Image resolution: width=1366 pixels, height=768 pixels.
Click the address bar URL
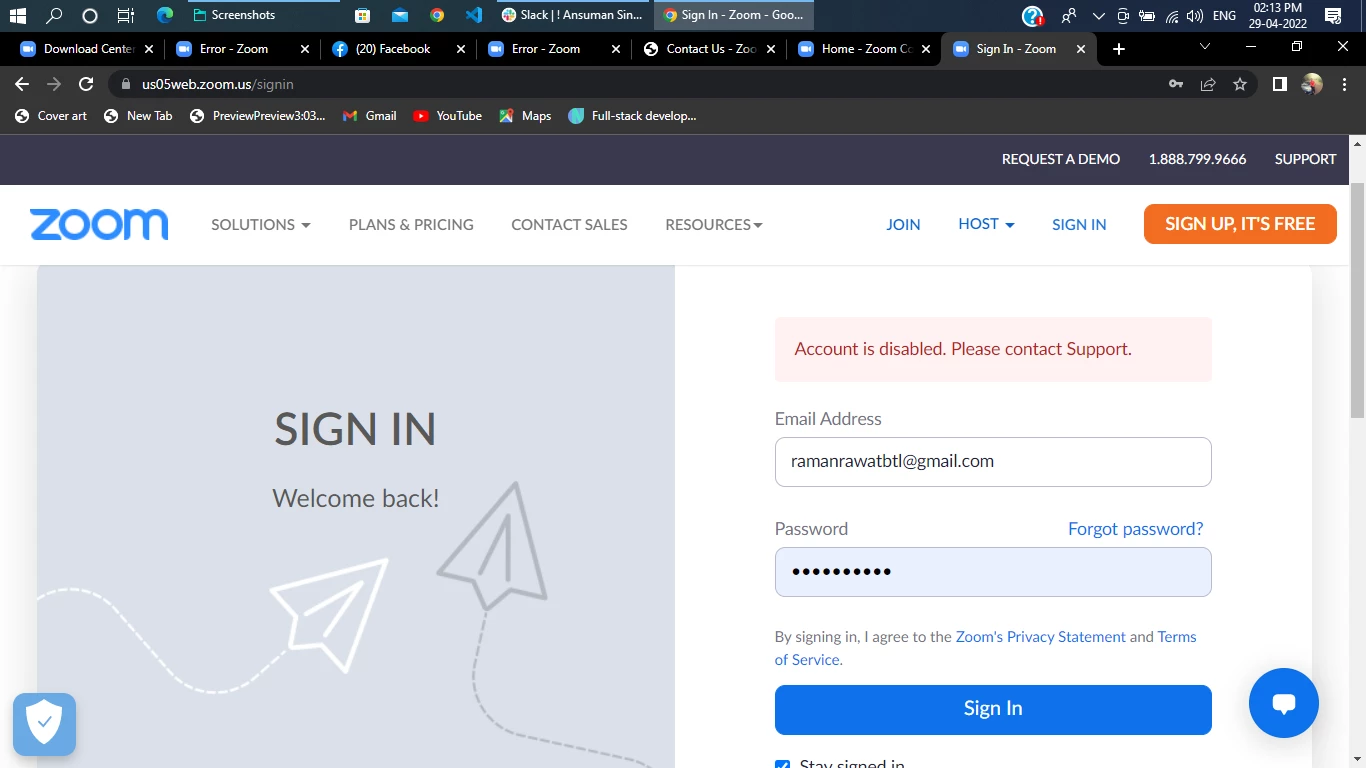pos(217,84)
